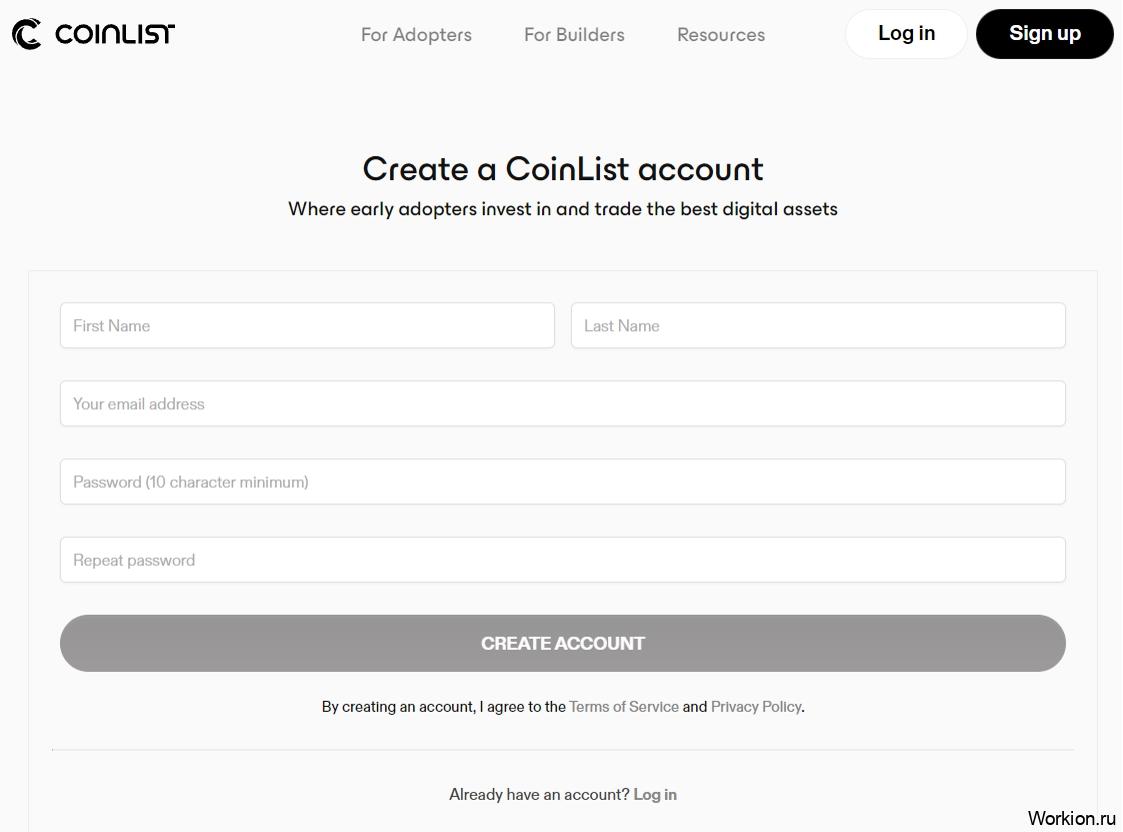Open the Terms of Service link
This screenshot has height=832, width=1123.
point(624,707)
